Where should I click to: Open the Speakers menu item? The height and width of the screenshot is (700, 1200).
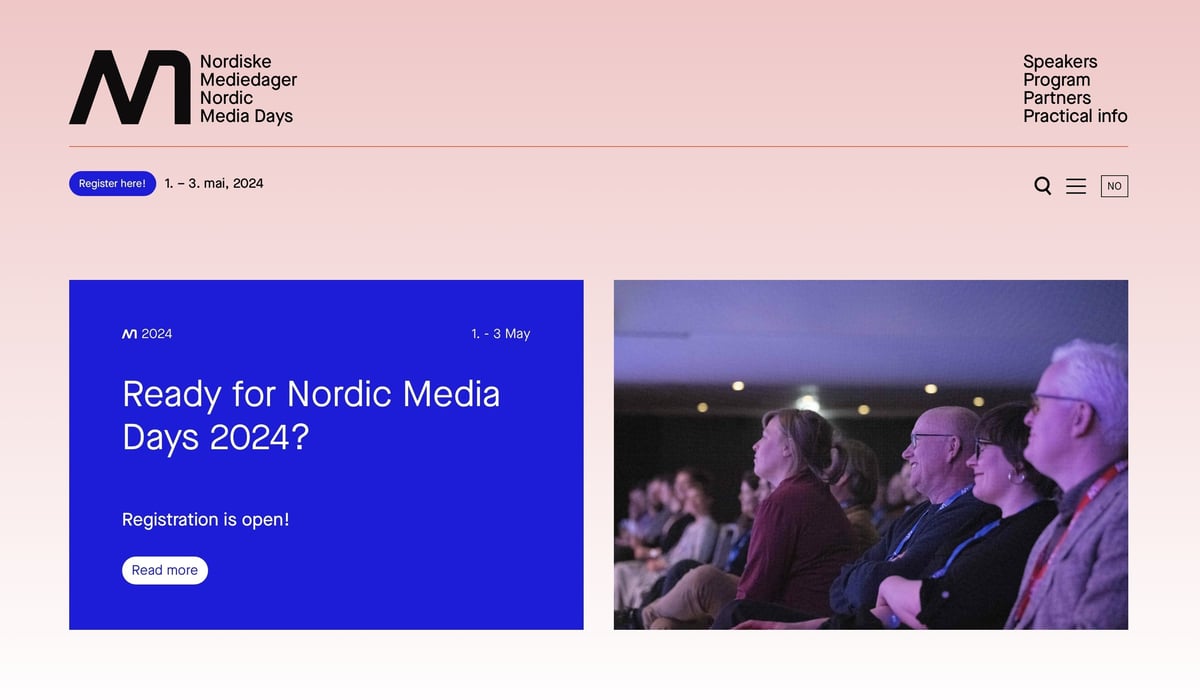click(1060, 62)
